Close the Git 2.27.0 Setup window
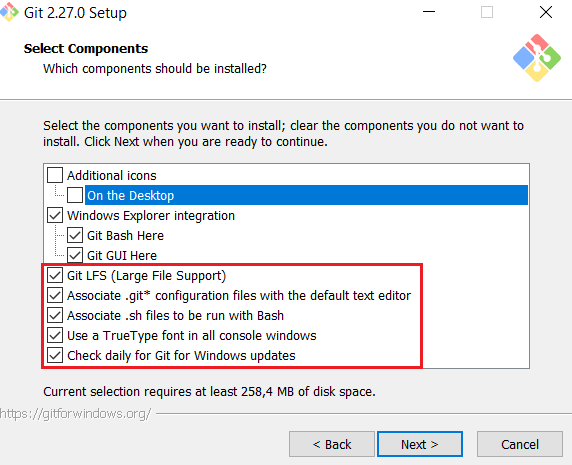572x465 pixels. click(x=546, y=12)
